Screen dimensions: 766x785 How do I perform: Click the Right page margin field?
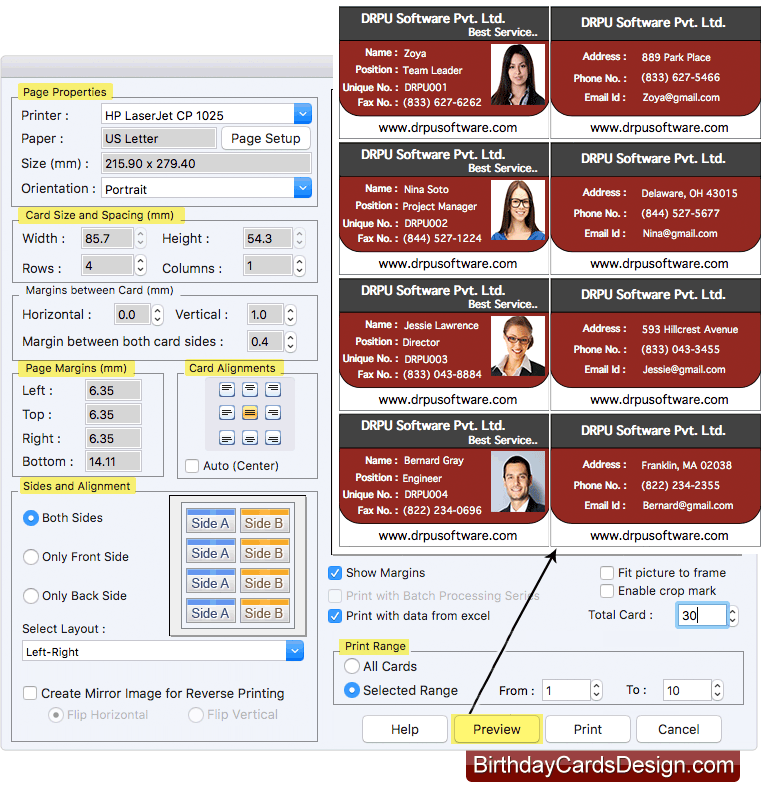(113, 438)
